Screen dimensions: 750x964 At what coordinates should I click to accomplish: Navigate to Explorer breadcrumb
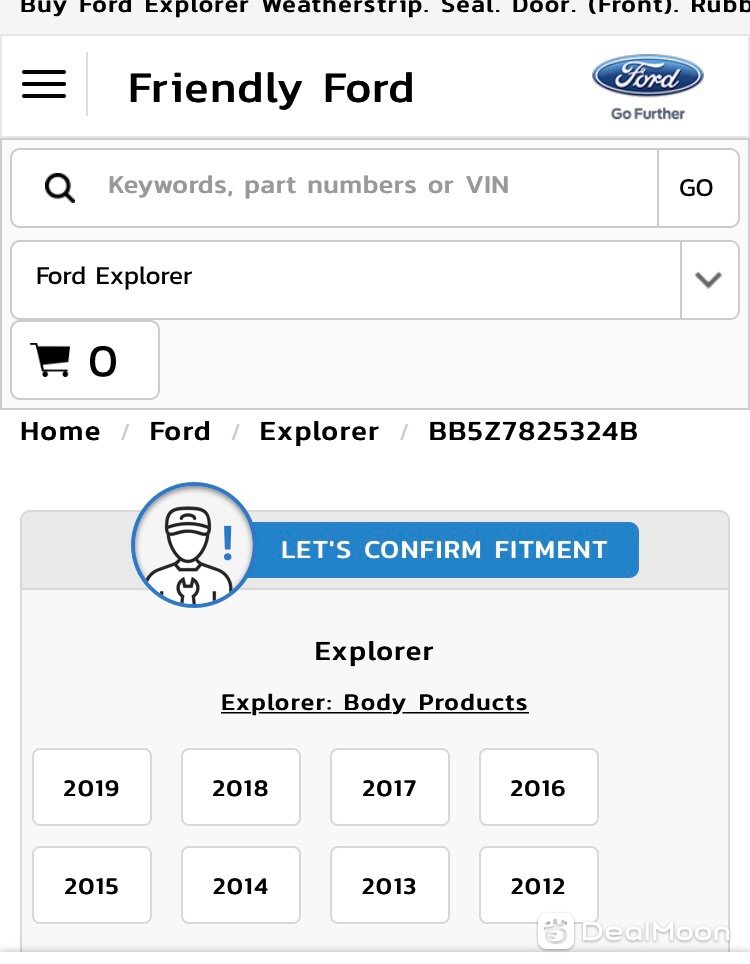click(319, 432)
